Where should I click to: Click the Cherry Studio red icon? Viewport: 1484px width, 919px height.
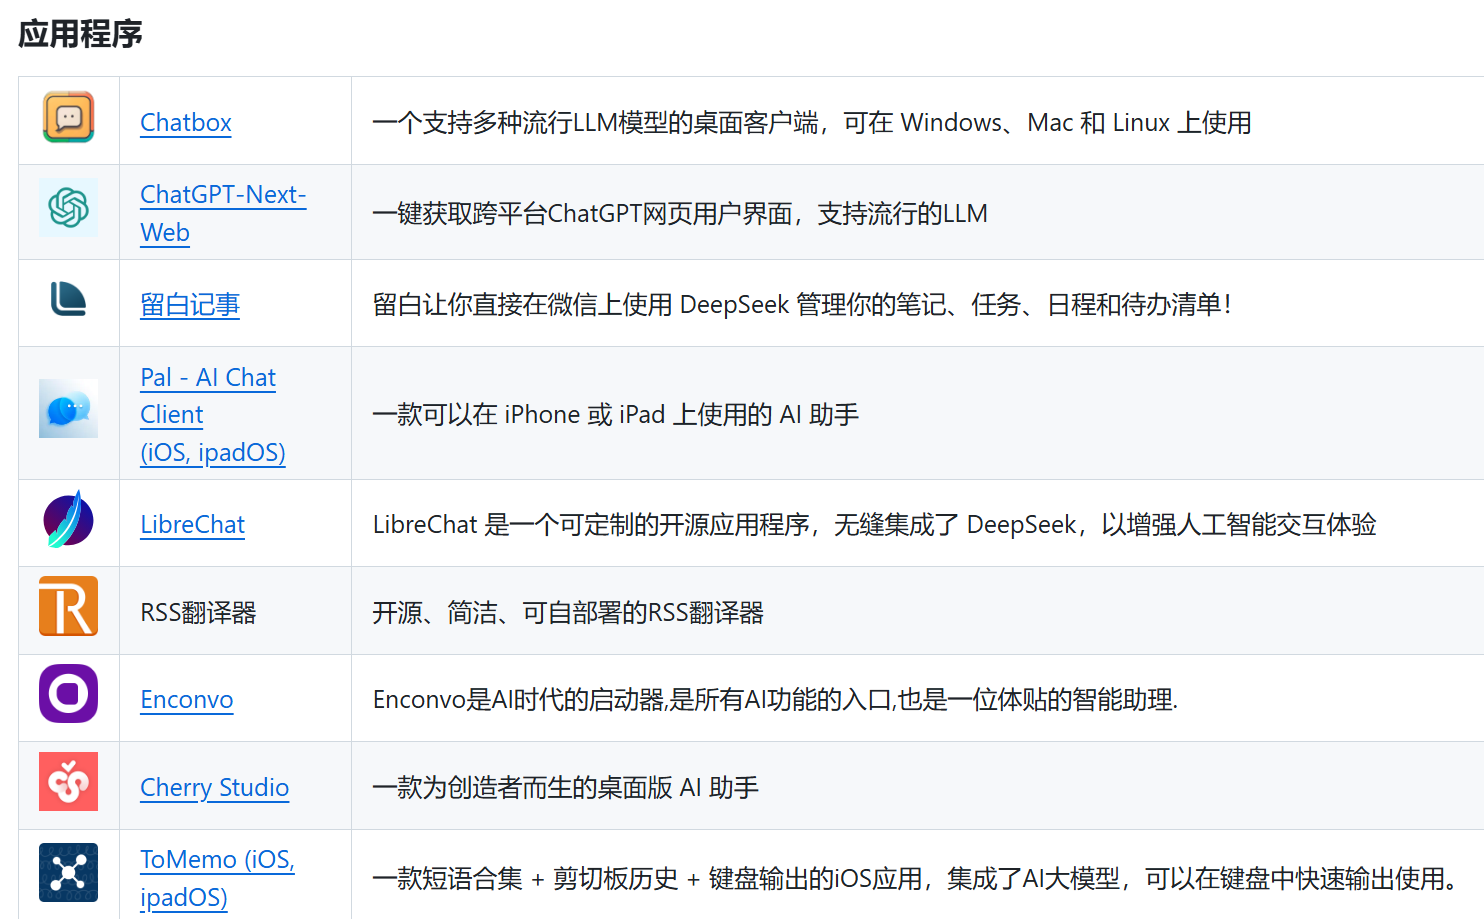click(x=68, y=782)
